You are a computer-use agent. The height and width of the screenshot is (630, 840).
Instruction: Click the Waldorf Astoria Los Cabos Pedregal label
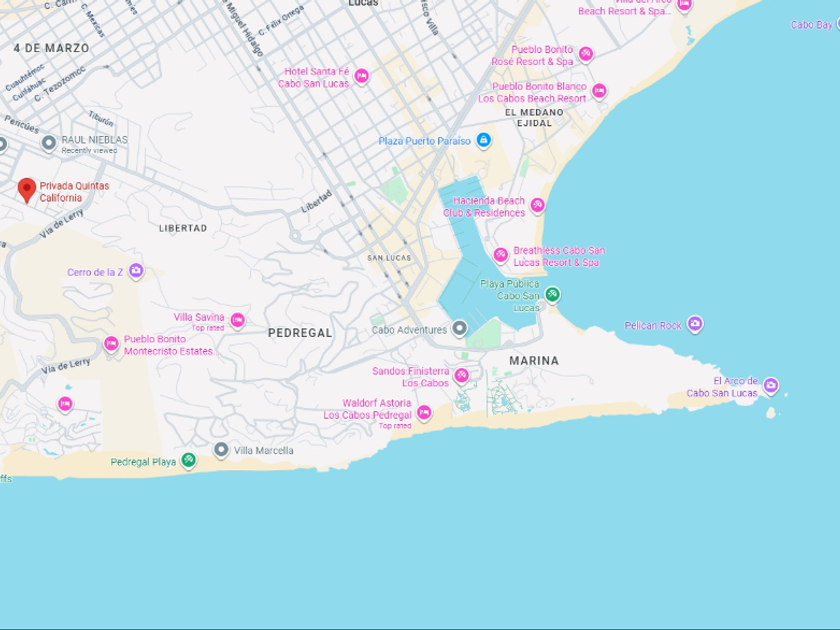pyautogui.click(x=368, y=409)
